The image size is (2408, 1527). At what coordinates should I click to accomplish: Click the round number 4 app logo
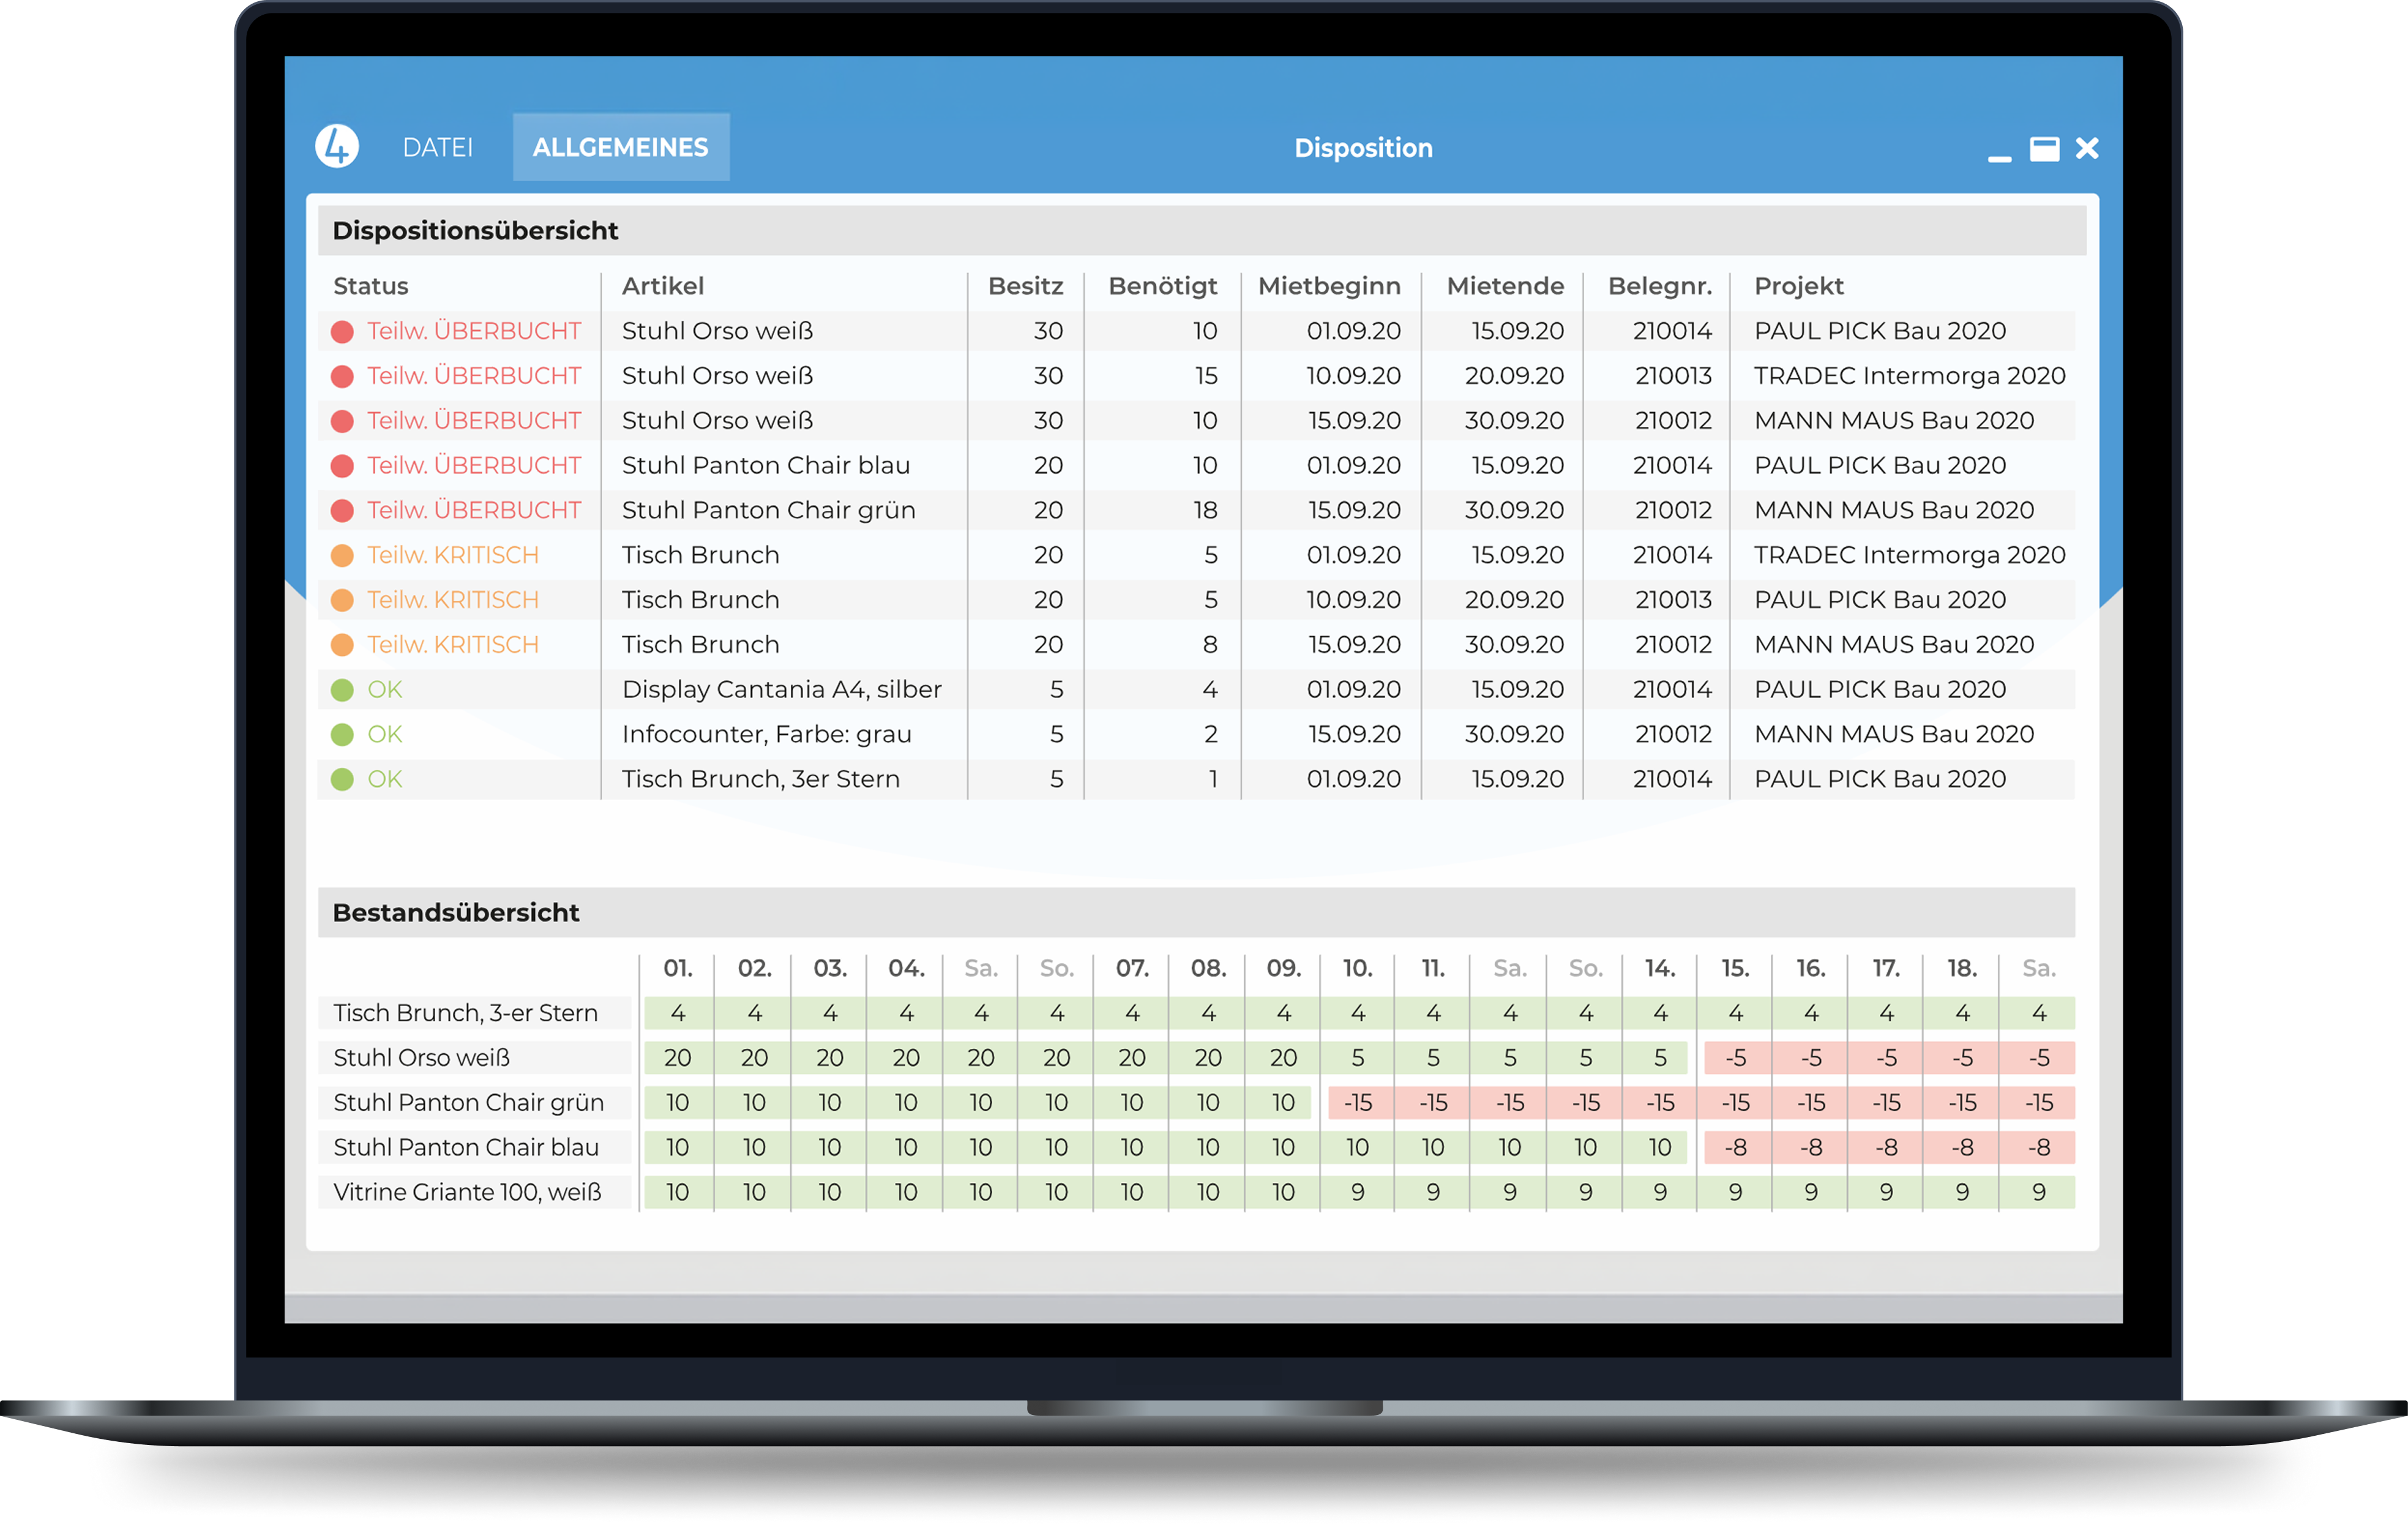337,147
